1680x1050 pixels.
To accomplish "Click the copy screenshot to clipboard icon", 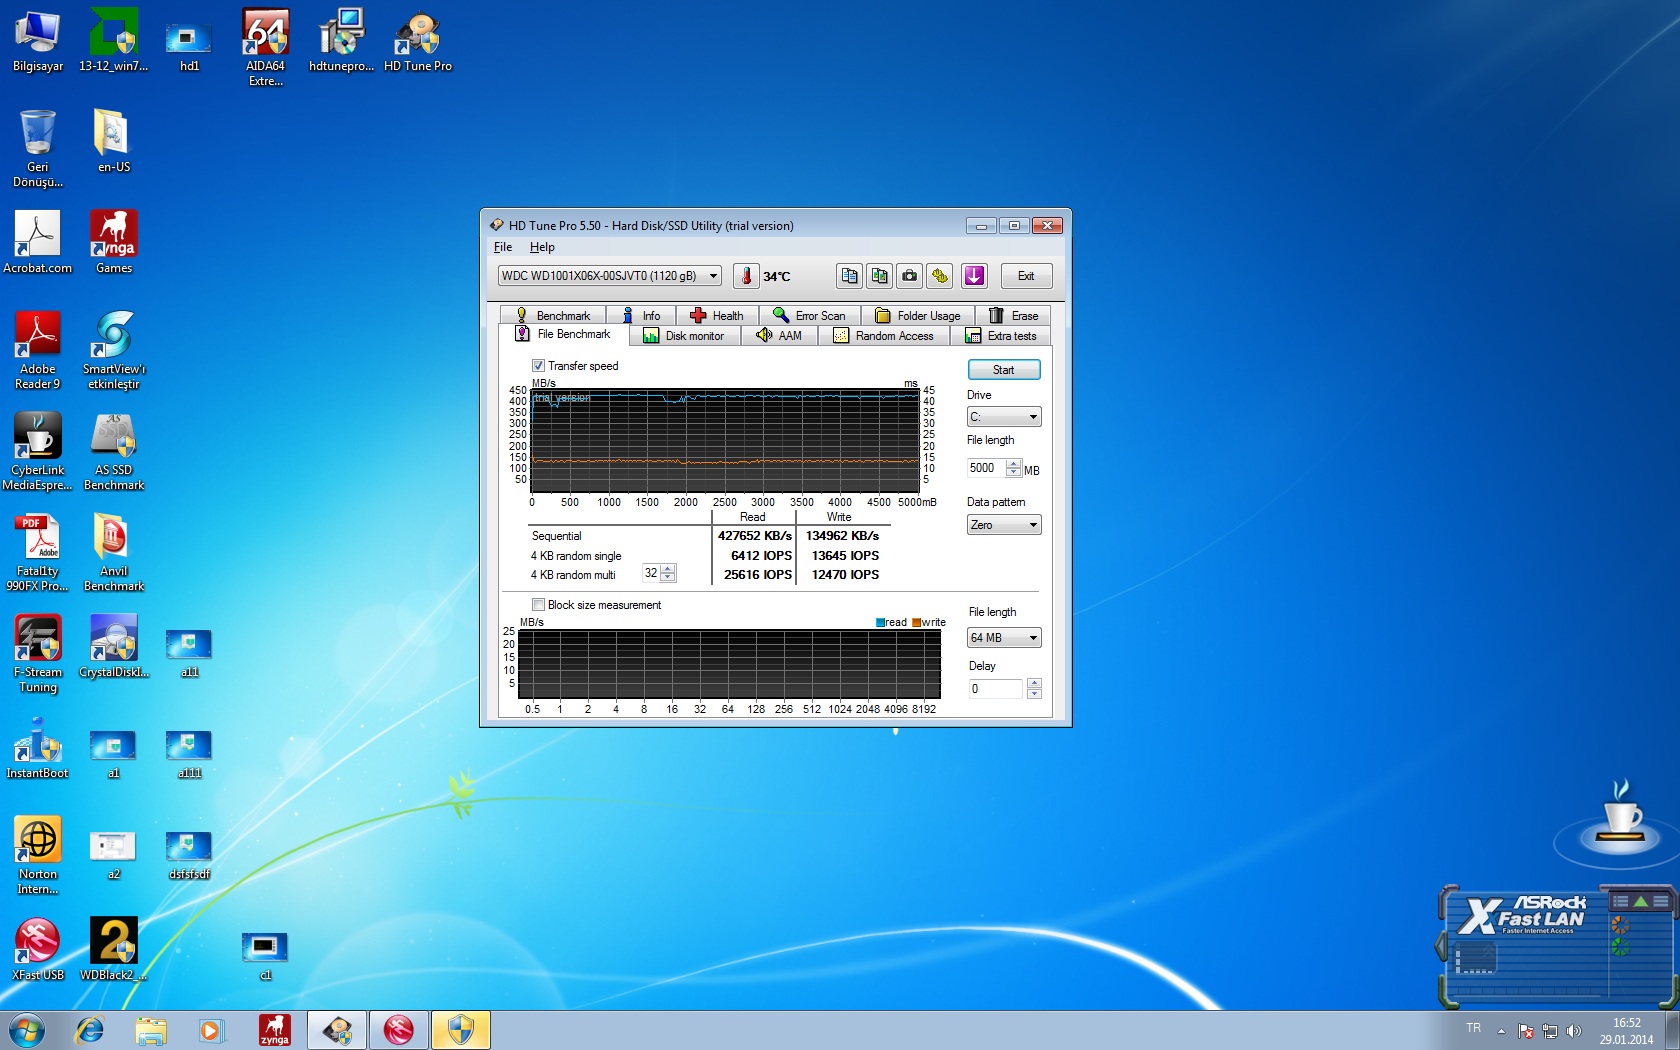I will click(x=879, y=276).
